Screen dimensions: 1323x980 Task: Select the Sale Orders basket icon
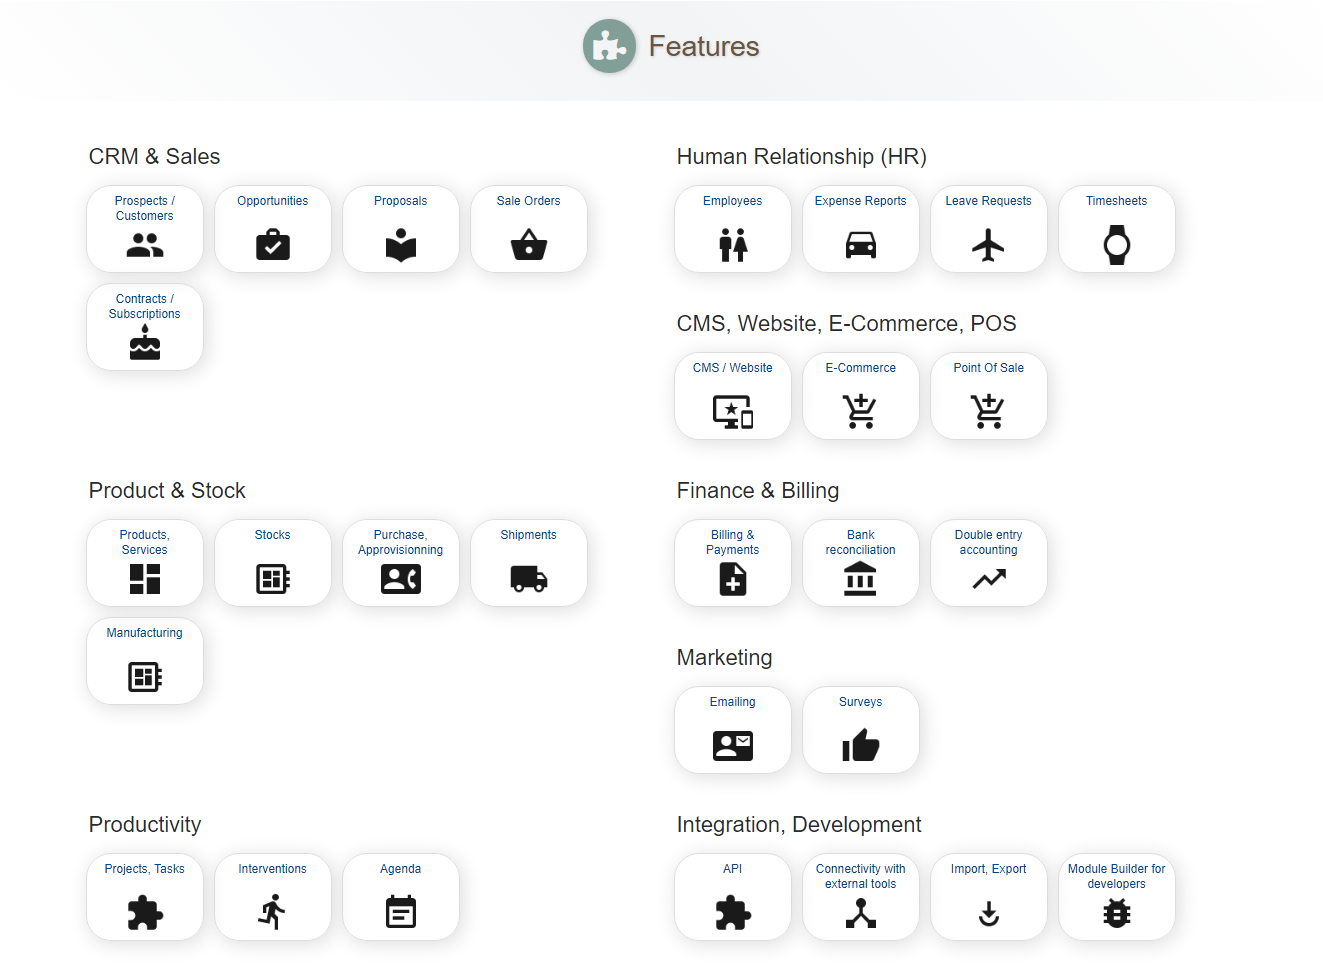coord(528,245)
